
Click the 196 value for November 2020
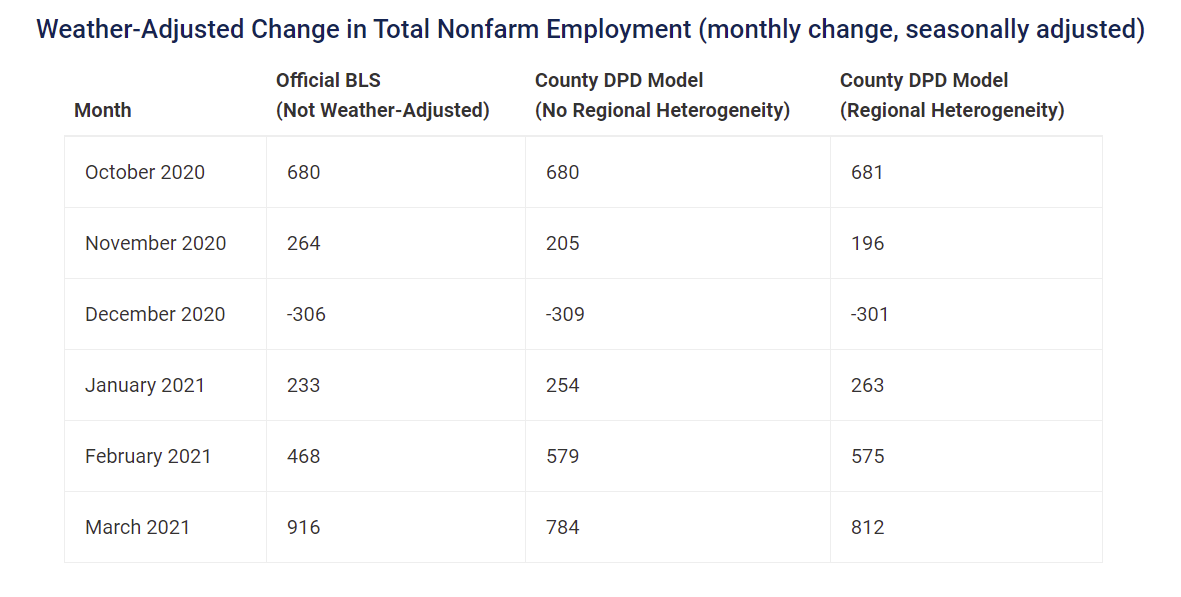[x=868, y=243]
